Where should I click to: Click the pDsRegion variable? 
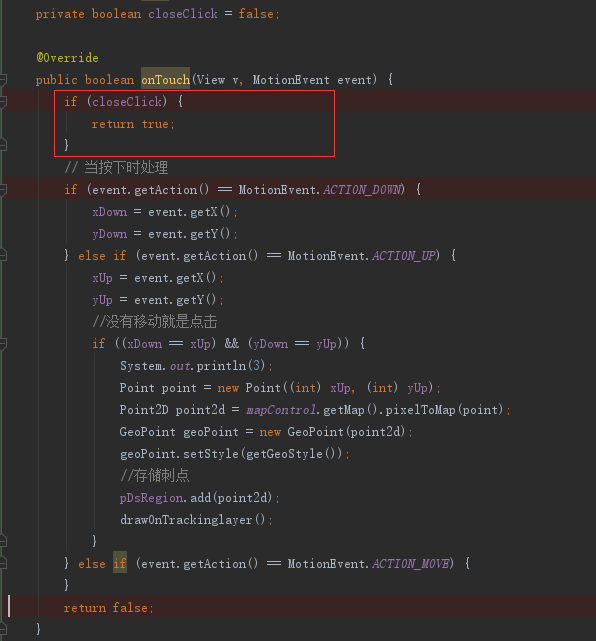151,498
